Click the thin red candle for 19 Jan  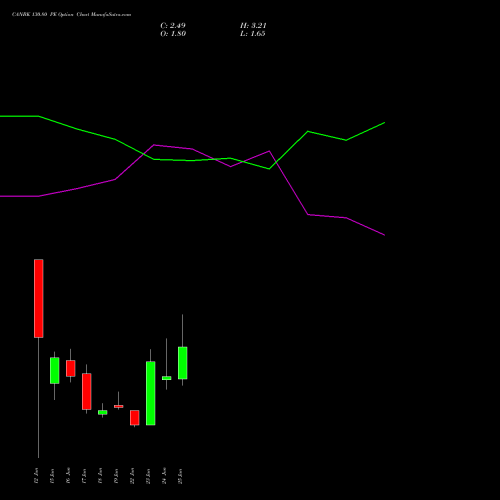pos(119,406)
